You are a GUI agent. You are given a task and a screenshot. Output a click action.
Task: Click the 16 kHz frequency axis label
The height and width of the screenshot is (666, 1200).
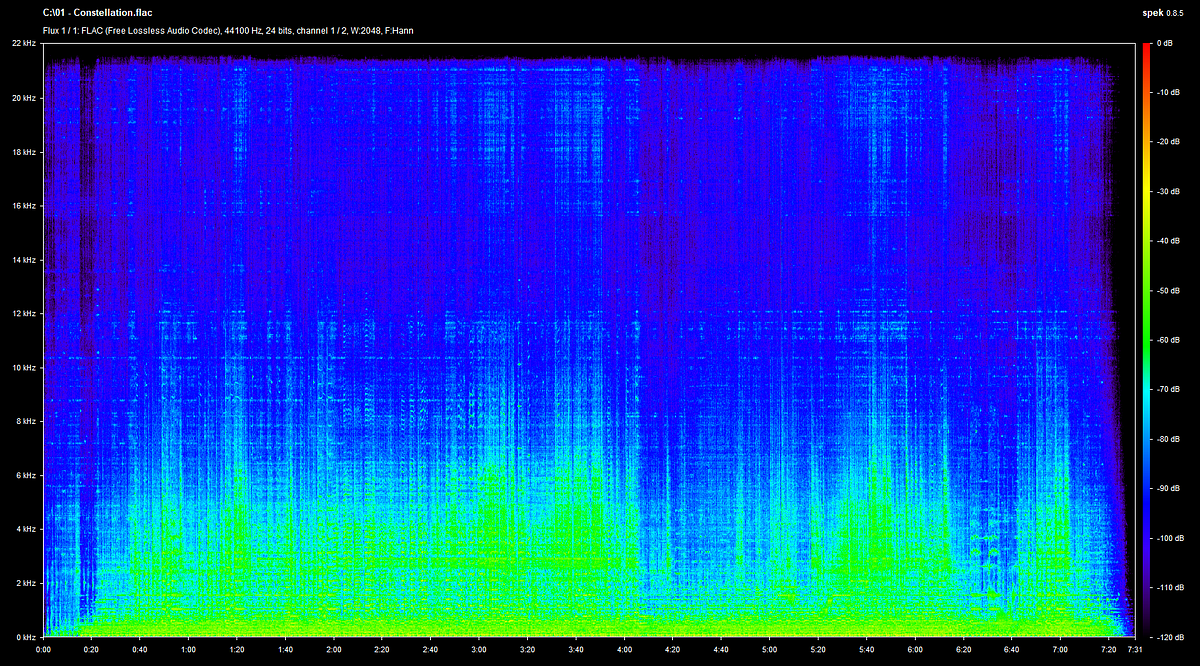coord(24,206)
